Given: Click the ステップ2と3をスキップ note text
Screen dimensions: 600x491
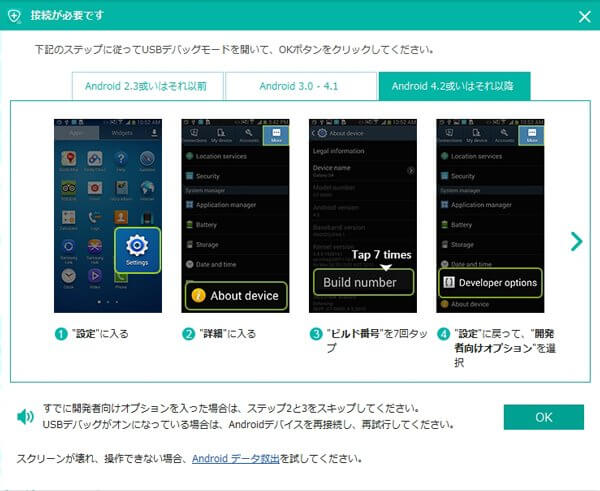Looking at the screenshot, I should coord(231,408).
